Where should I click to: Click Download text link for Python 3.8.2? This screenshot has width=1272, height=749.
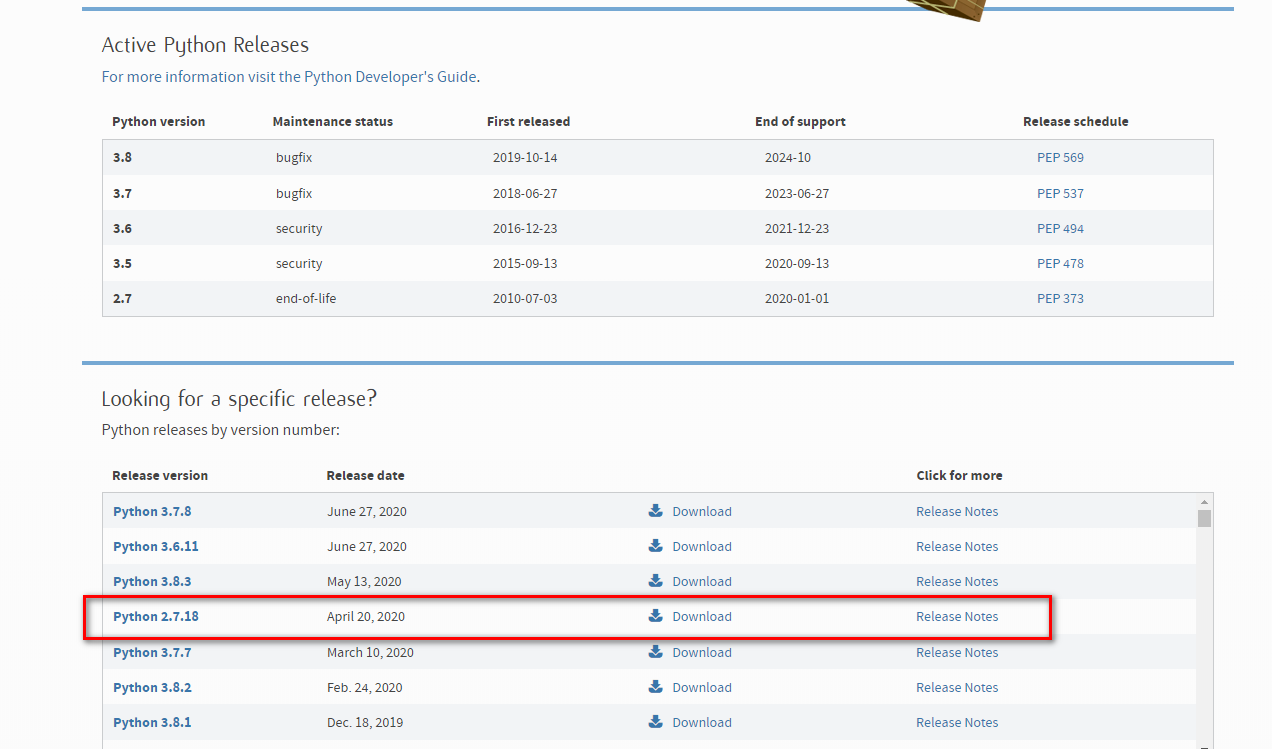[x=702, y=687]
